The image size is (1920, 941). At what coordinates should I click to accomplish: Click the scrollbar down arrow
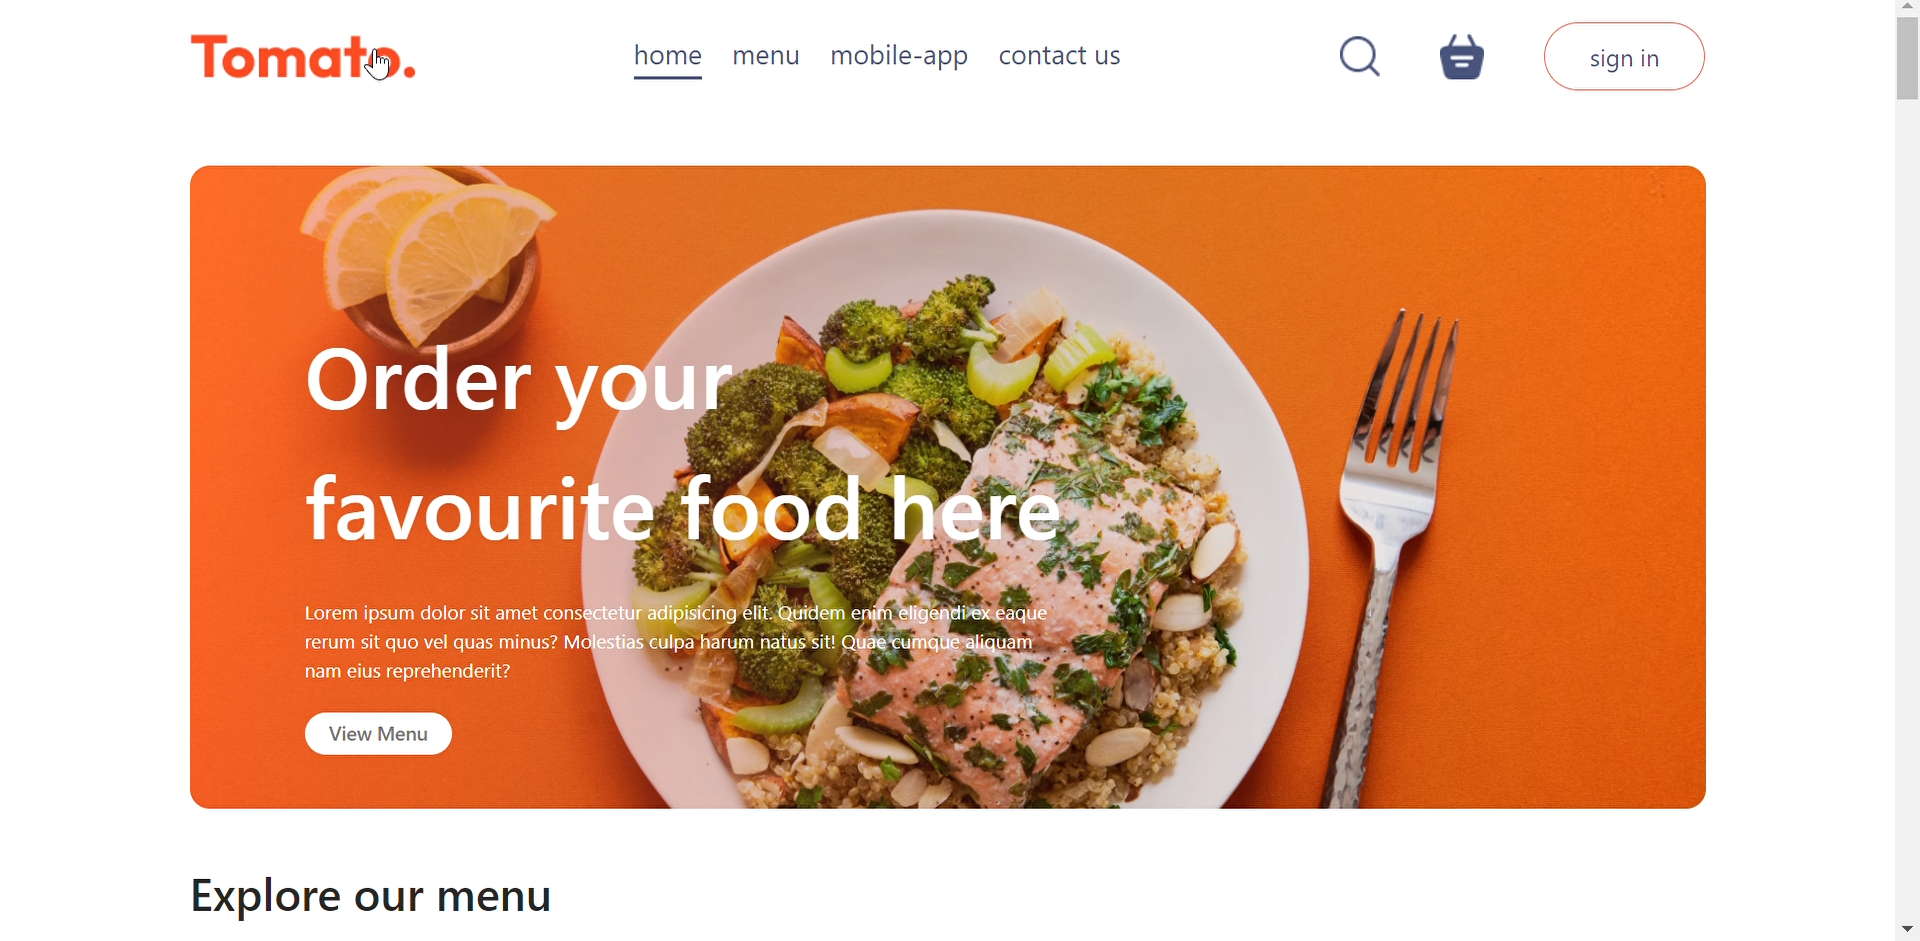[x=1907, y=930]
